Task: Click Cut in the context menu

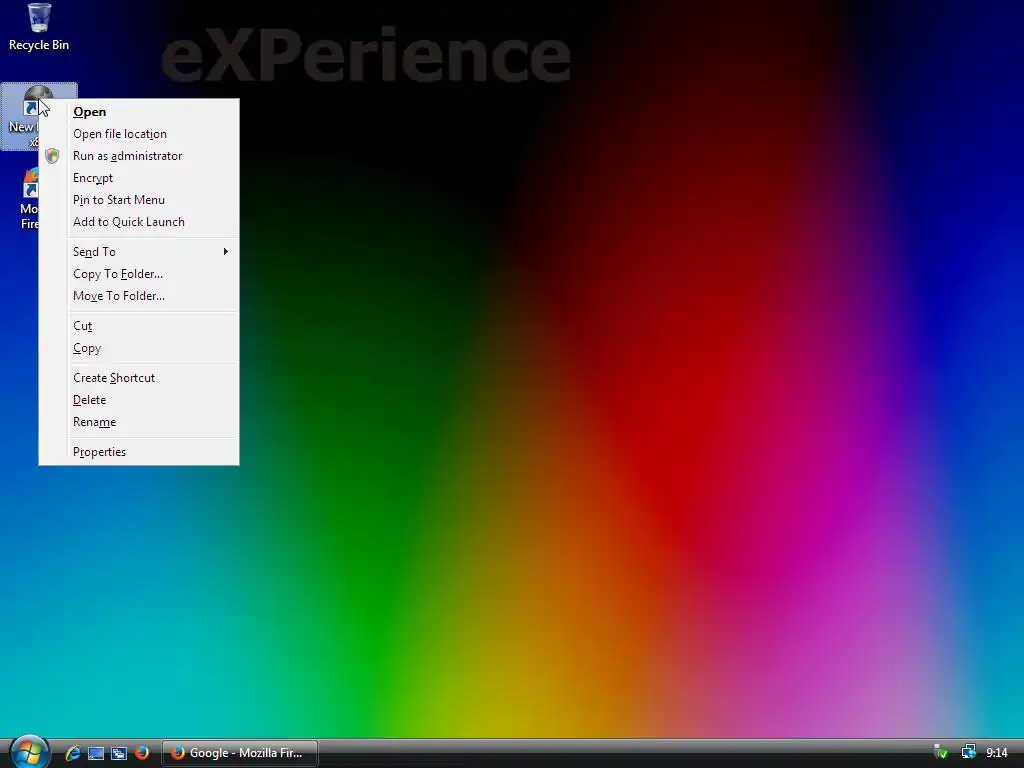Action: pos(139,326)
